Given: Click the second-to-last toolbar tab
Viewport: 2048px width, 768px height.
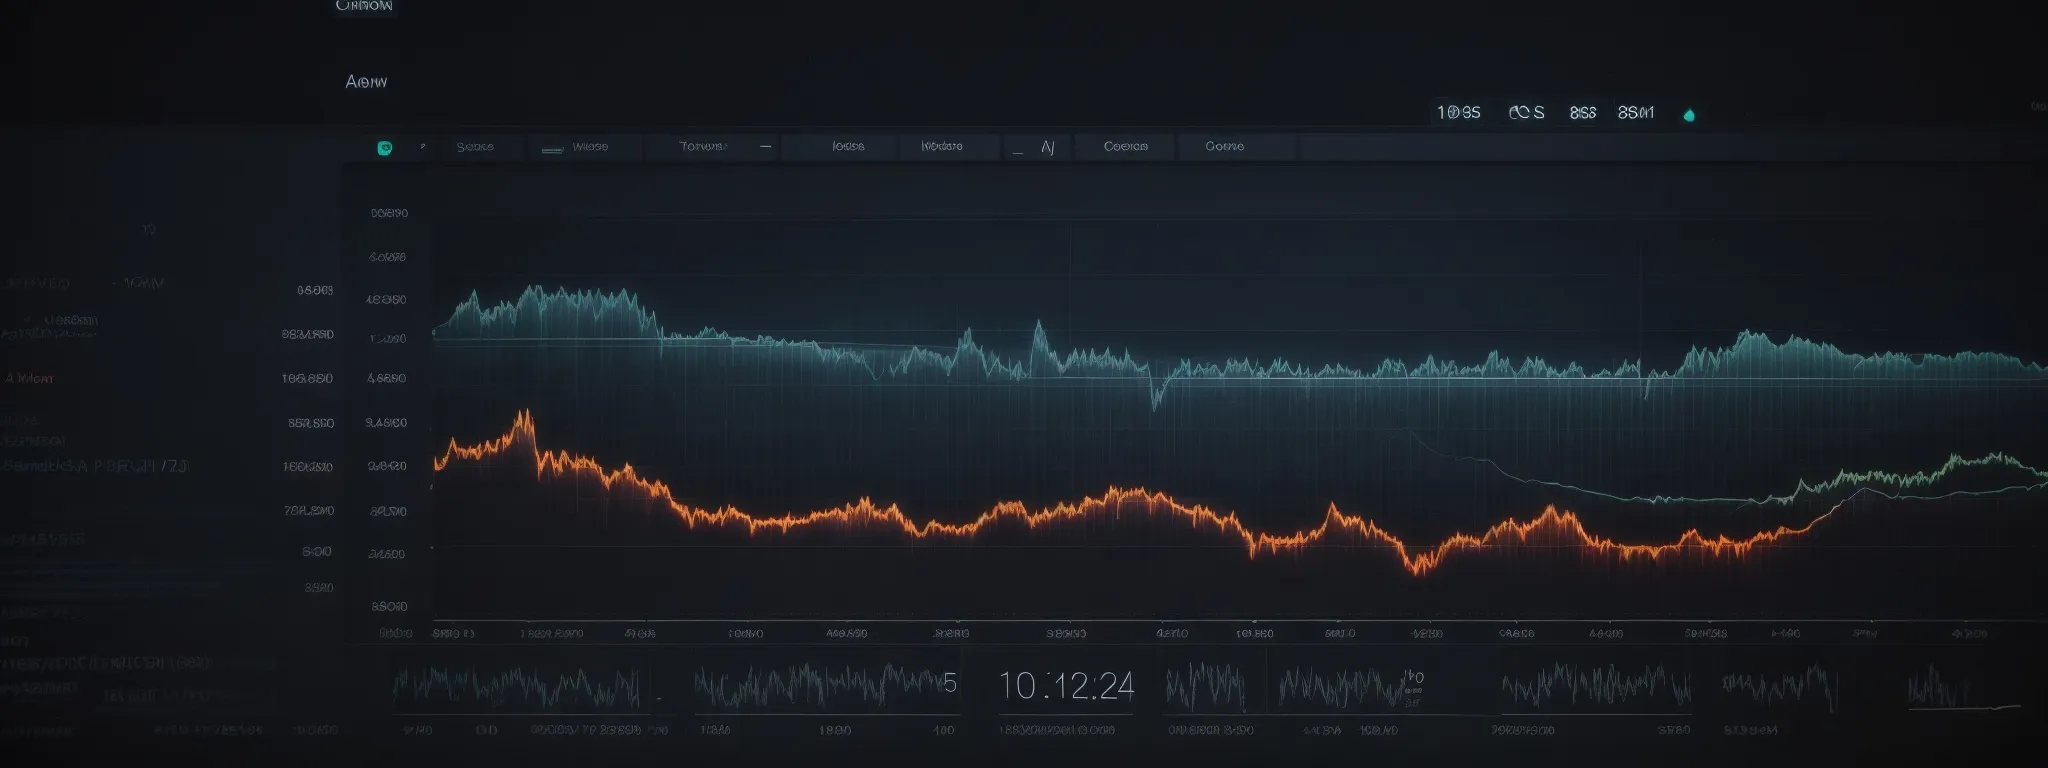Looking at the screenshot, I should 1125,147.
